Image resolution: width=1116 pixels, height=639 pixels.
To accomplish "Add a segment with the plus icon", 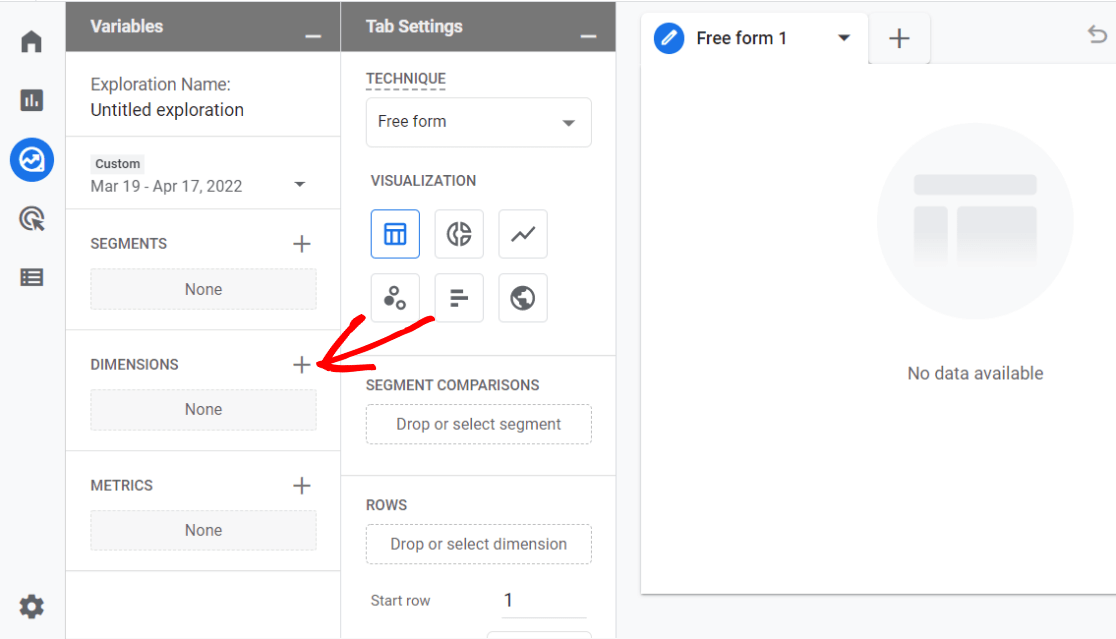I will (301, 242).
